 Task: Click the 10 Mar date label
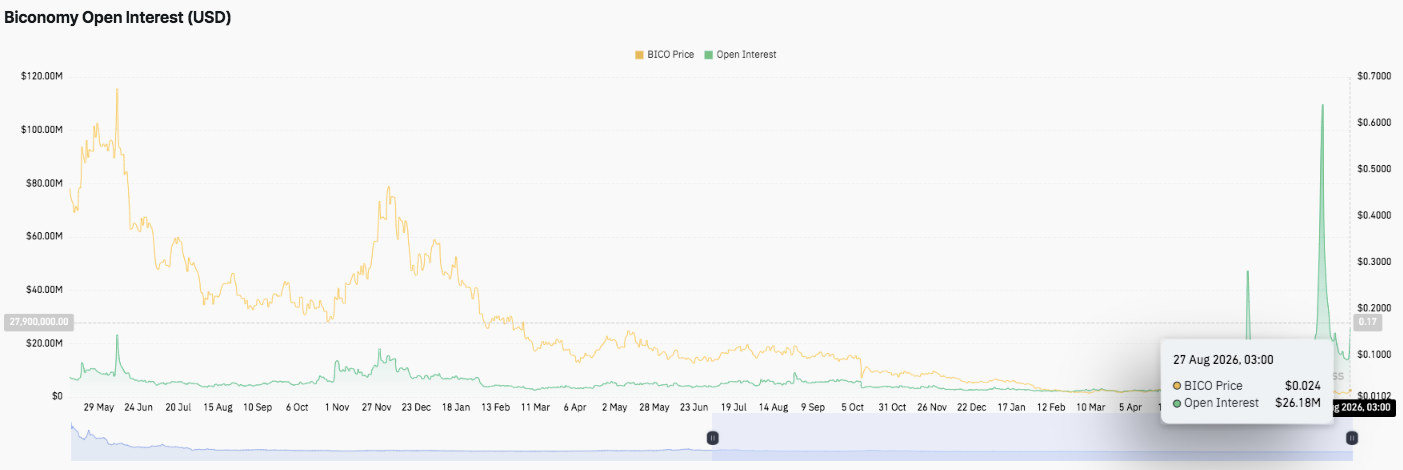[x=1090, y=408]
